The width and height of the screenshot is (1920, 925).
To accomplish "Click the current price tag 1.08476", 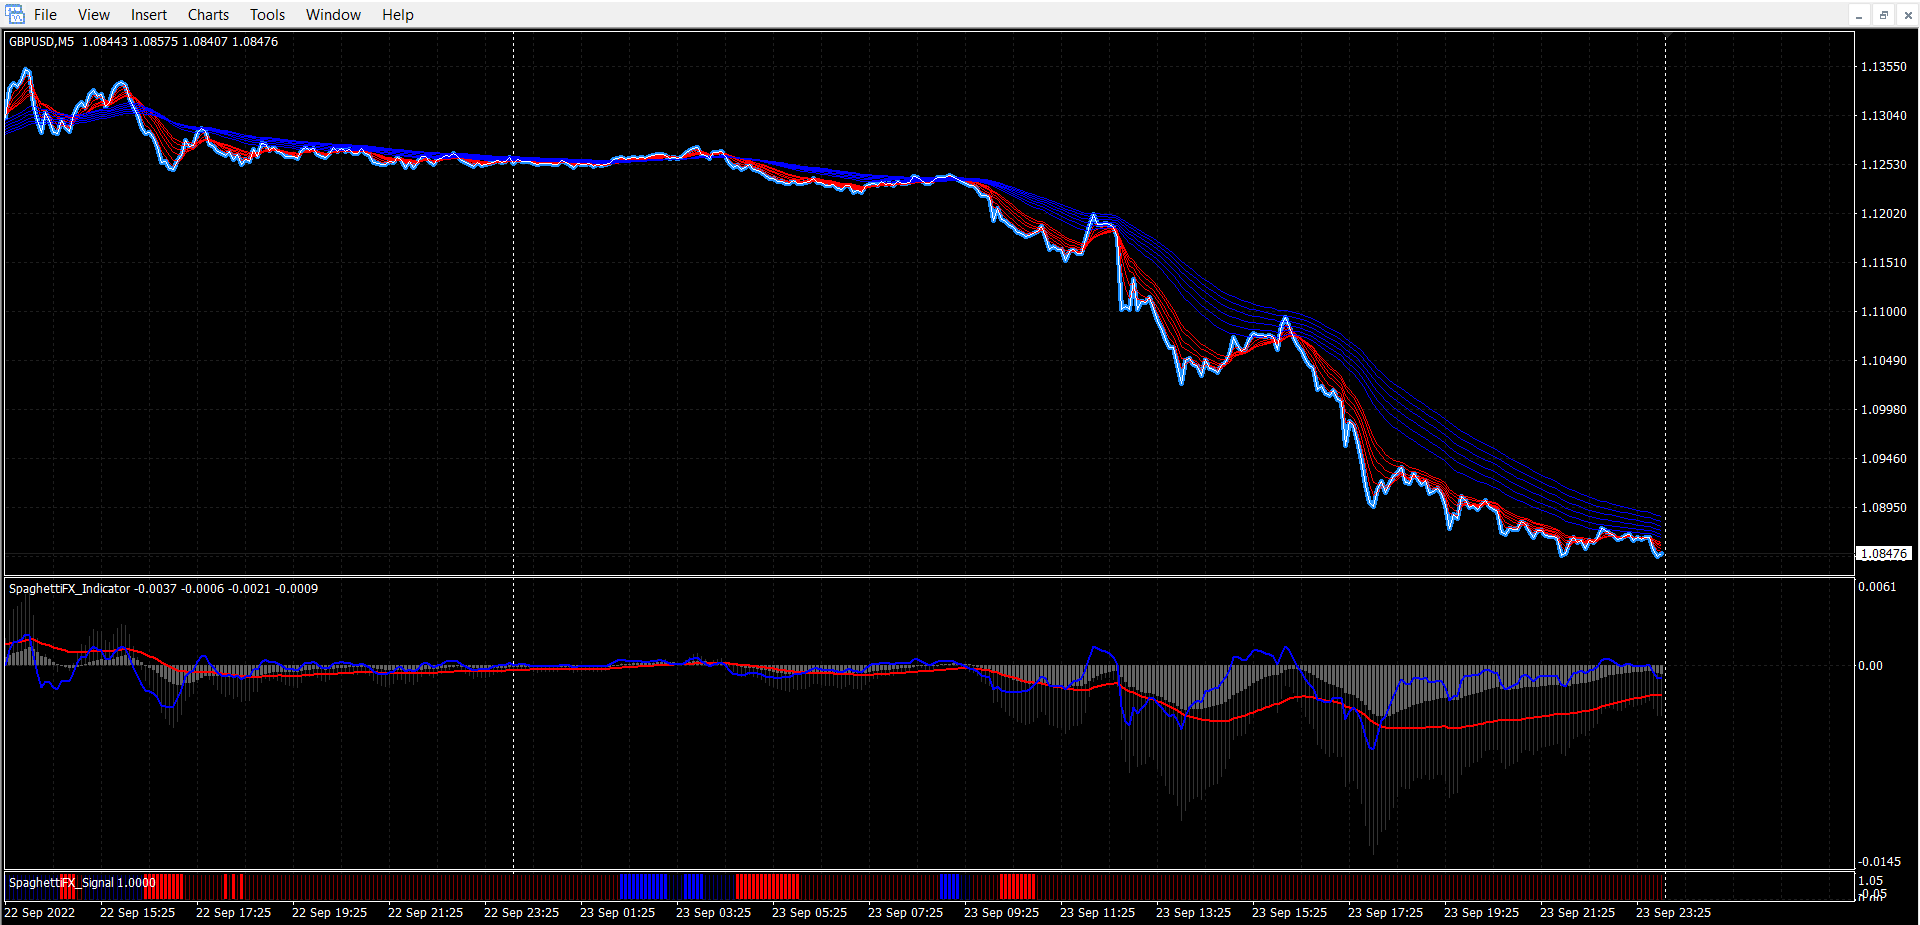I will point(1883,554).
